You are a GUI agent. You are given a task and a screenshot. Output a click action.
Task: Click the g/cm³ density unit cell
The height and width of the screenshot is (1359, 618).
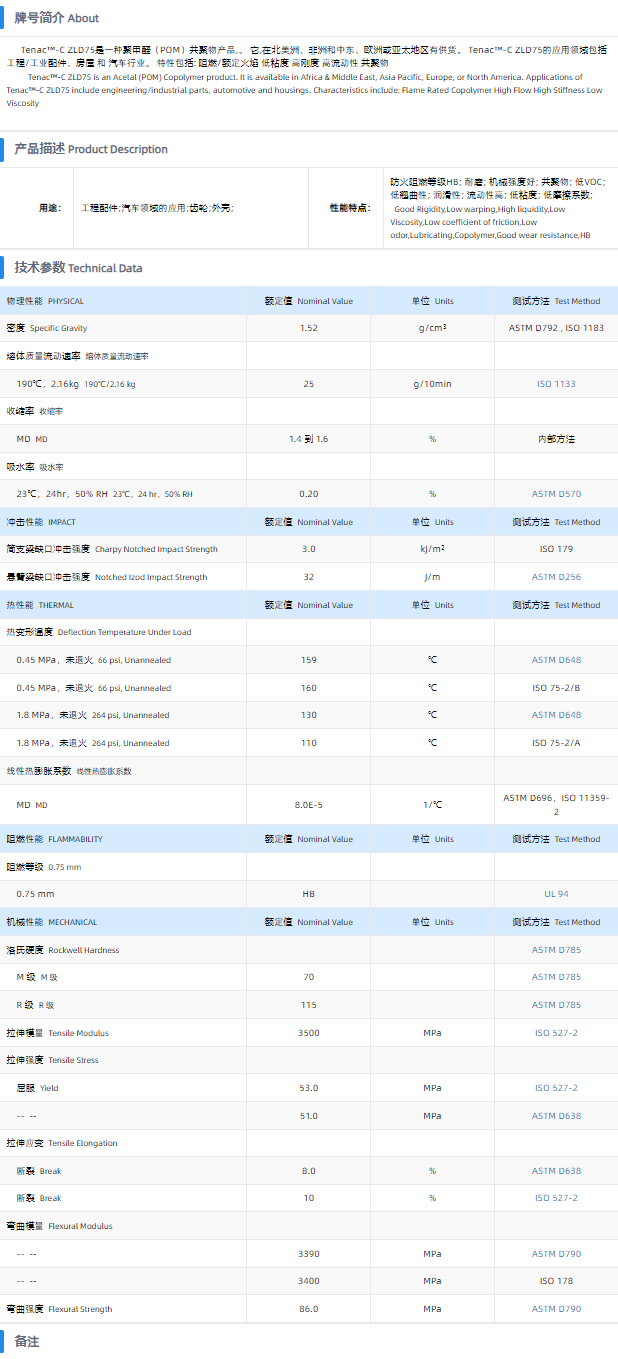point(432,328)
